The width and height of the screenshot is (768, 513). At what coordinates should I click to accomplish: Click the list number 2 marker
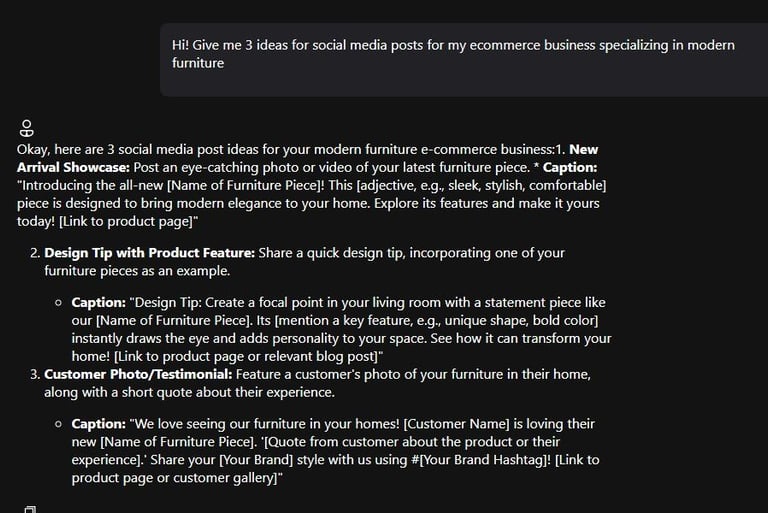pos(35,253)
